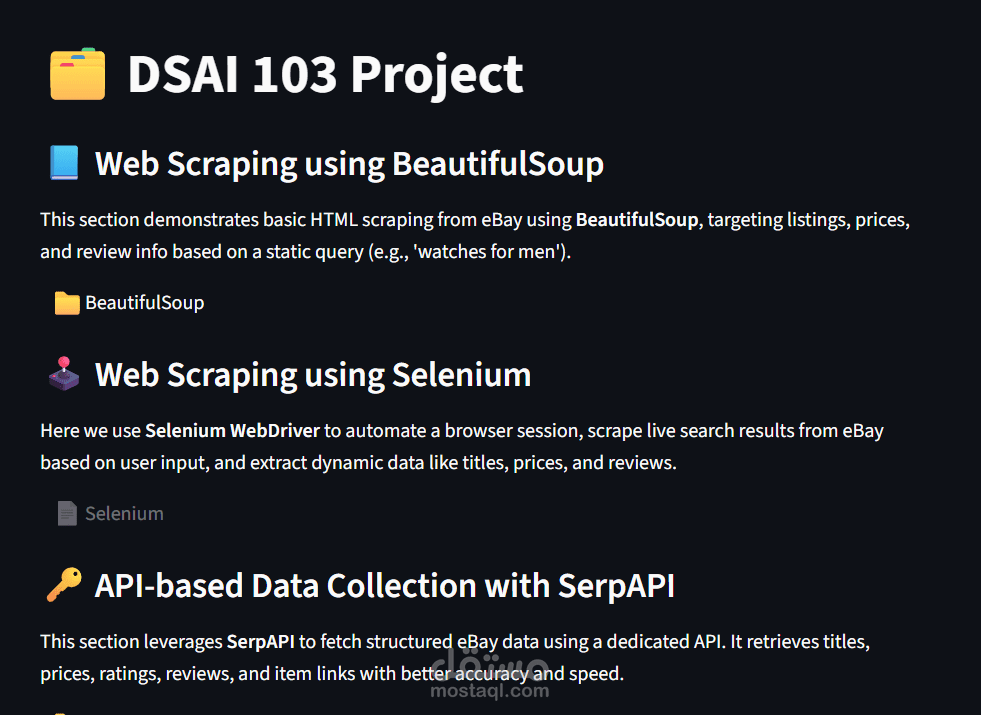Click the key icon by the SerpAPI heading
Viewport: 981px width, 715px height.
[x=63, y=585]
